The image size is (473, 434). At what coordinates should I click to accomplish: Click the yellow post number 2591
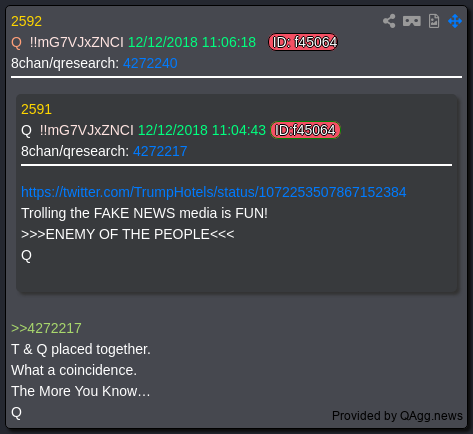point(36,109)
